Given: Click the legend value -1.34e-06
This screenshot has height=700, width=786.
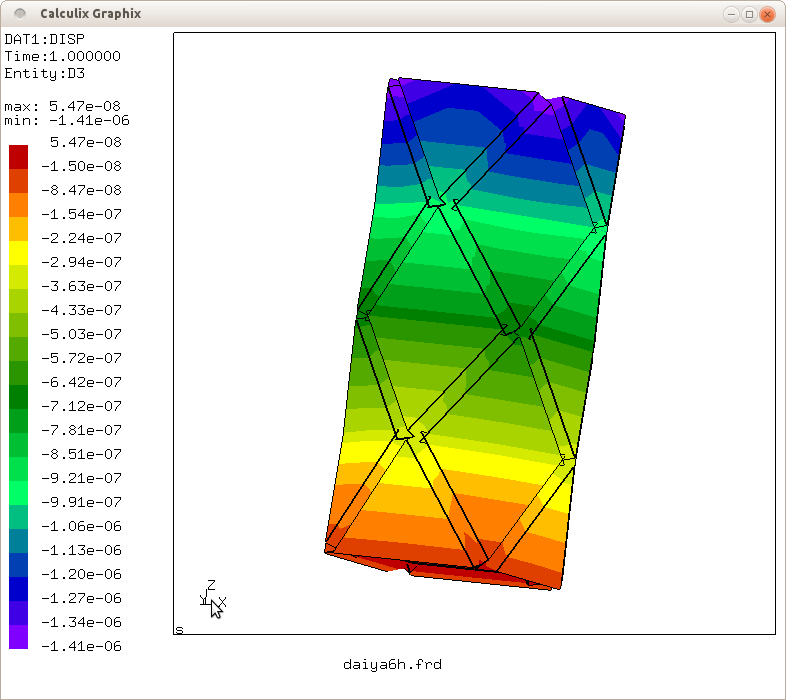Looking at the screenshot, I should pyautogui.click(x=82, y=622).
